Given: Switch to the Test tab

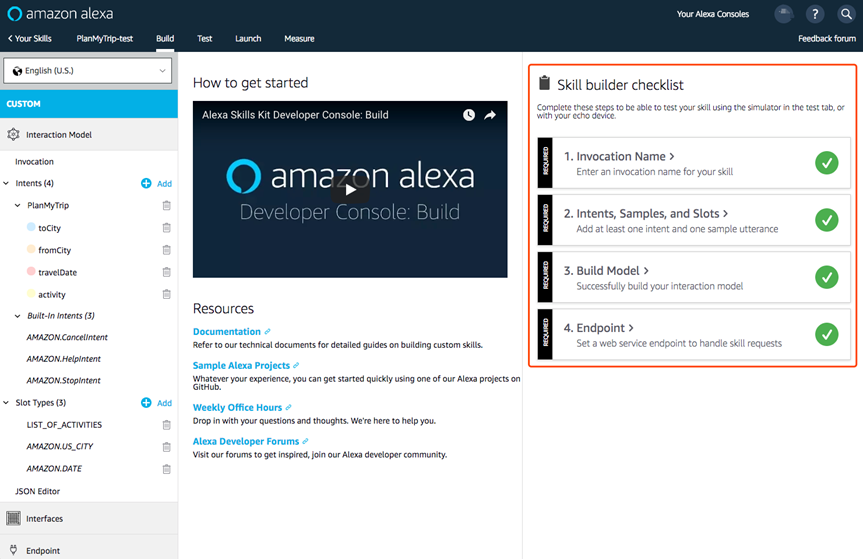Looking at the screenshot, I should click(205, 39).
